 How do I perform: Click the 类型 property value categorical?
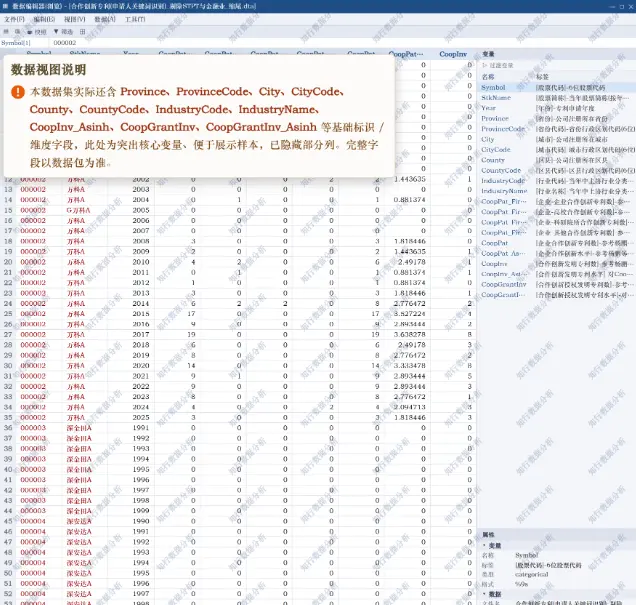[531, 574]
